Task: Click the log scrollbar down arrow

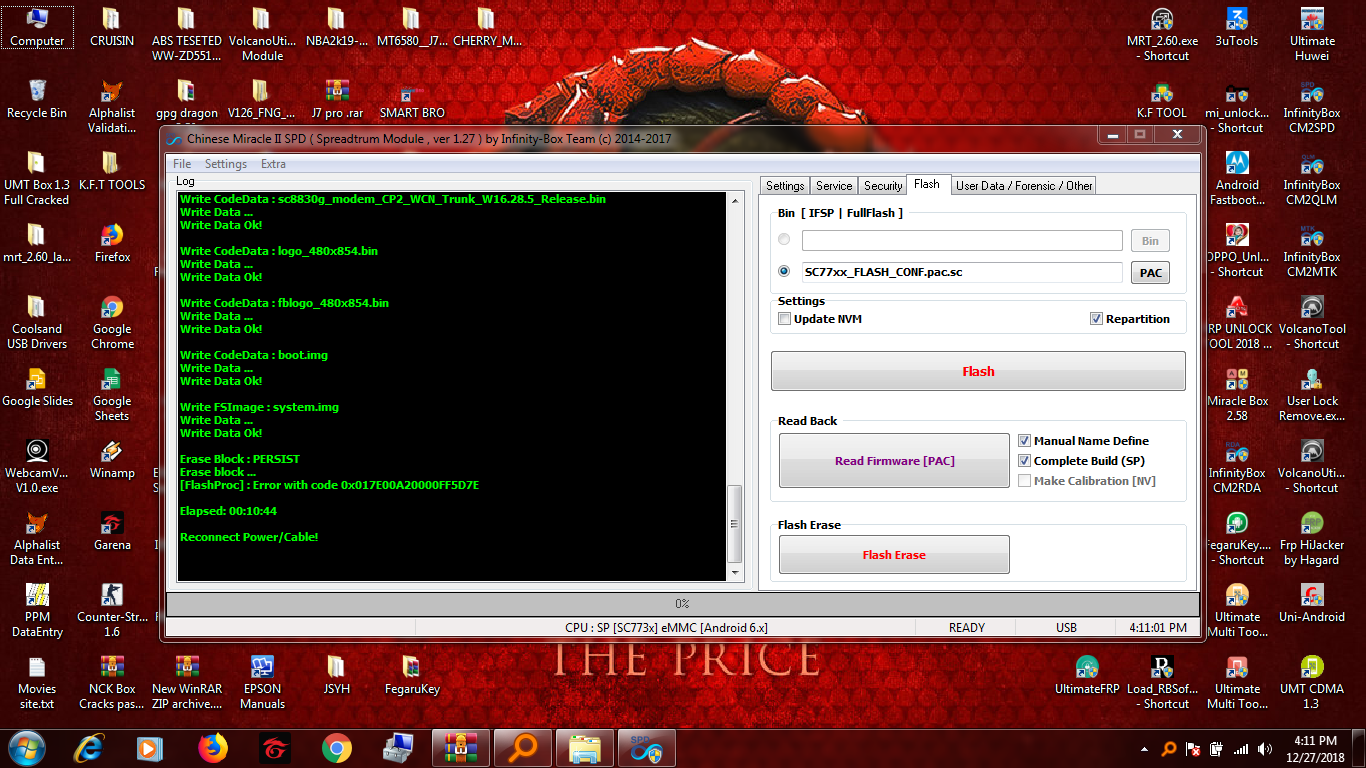Action: tap(735, 574)
